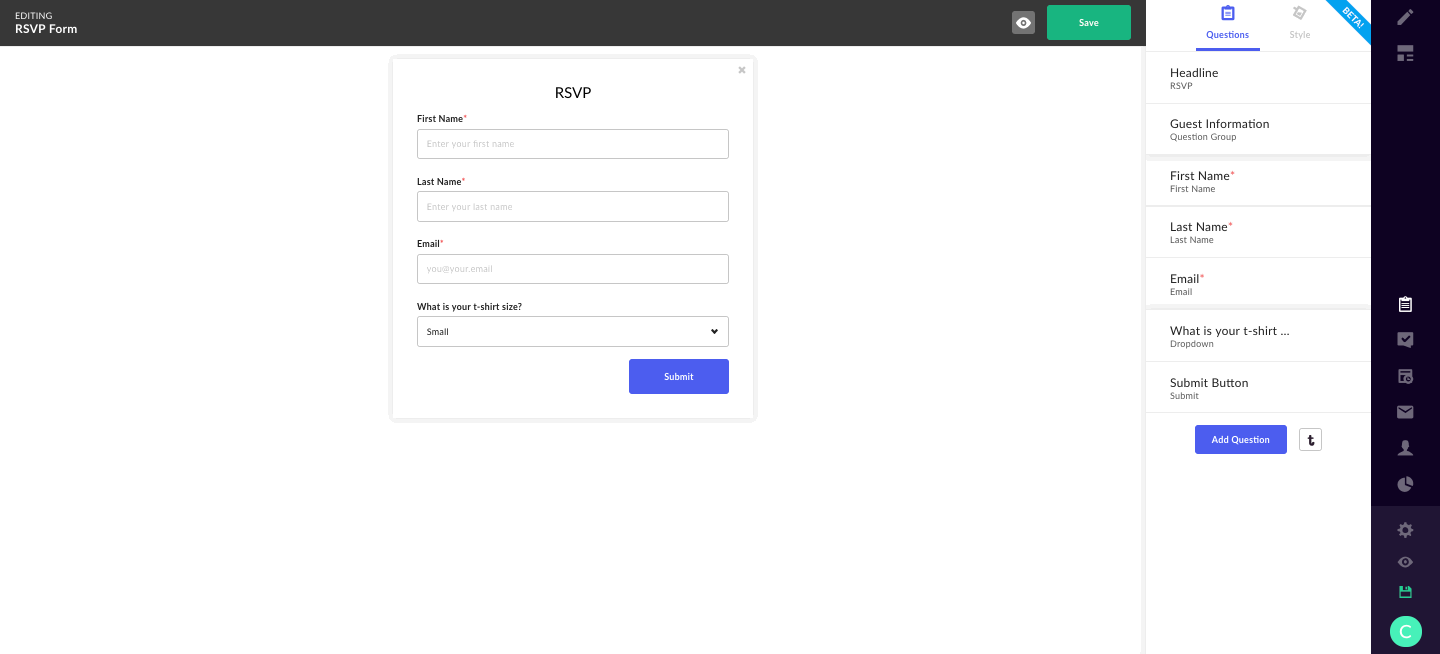
Task: Open the calendar clock icon in sidebar
Action: [1405, 376]
